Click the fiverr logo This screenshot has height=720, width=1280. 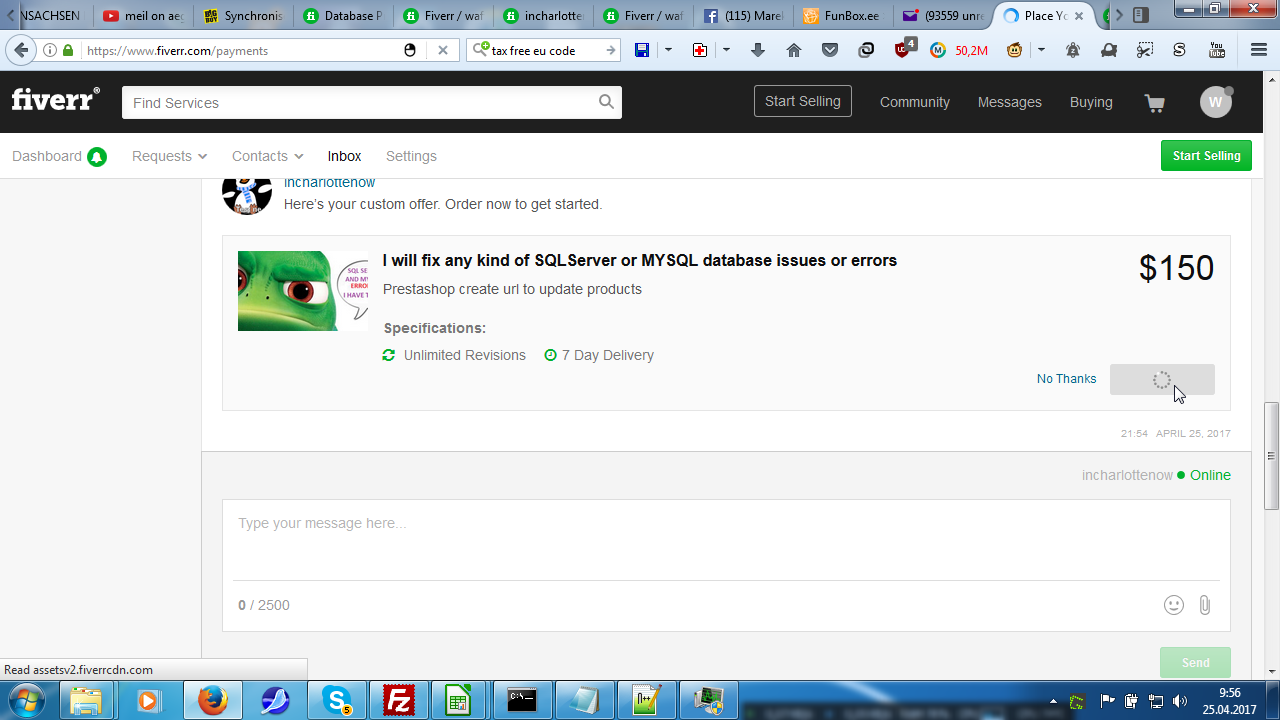click(56, 100)
